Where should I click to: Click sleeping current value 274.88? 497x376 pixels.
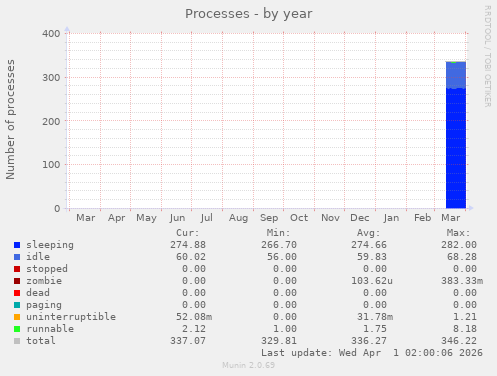tap(188, 245)
